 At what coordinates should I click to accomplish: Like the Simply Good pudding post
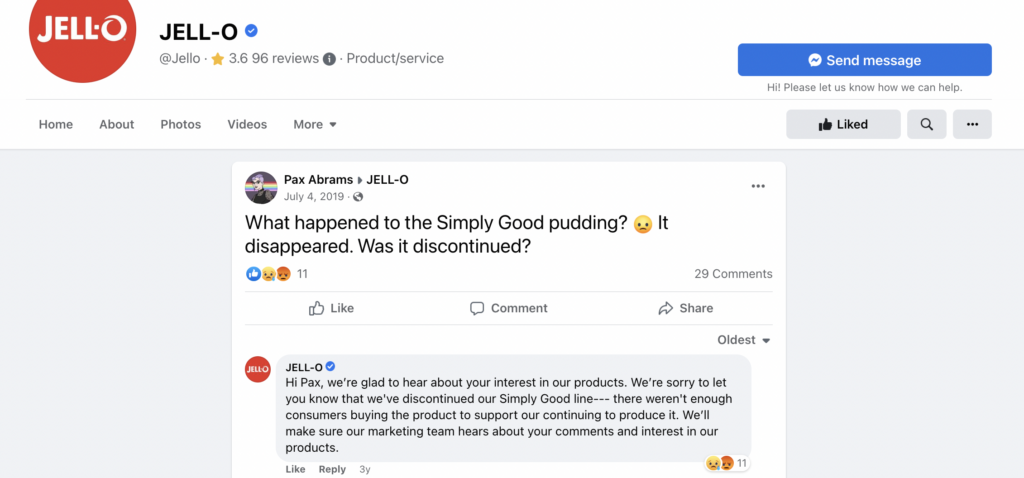(x=331, y=308)
